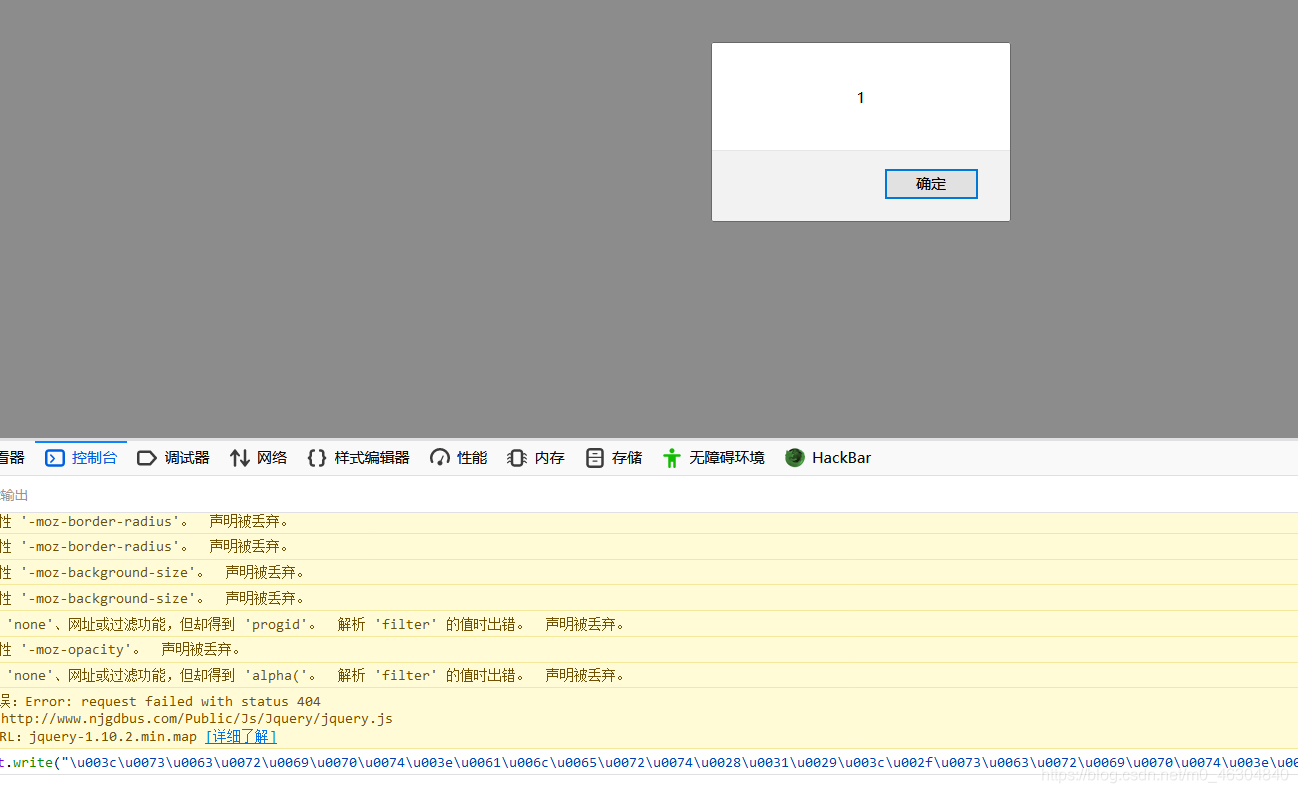Select the first '-moz-border-radius' warning row
Image resolution: width=1298 pixels, height=793 pixels.
(649, 521)
